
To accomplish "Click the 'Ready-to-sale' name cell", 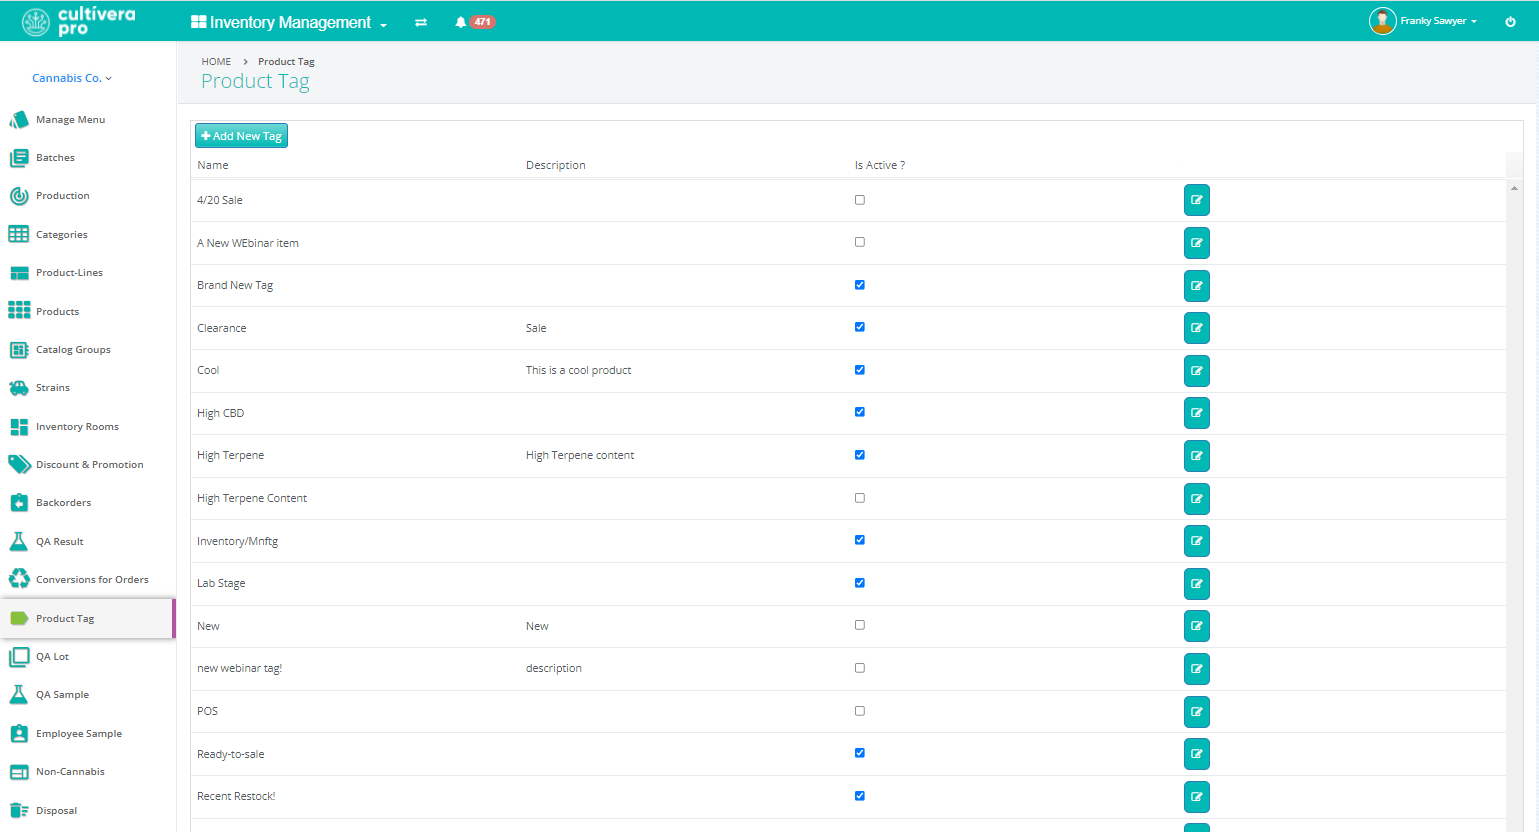I will [x=231, y=754].
